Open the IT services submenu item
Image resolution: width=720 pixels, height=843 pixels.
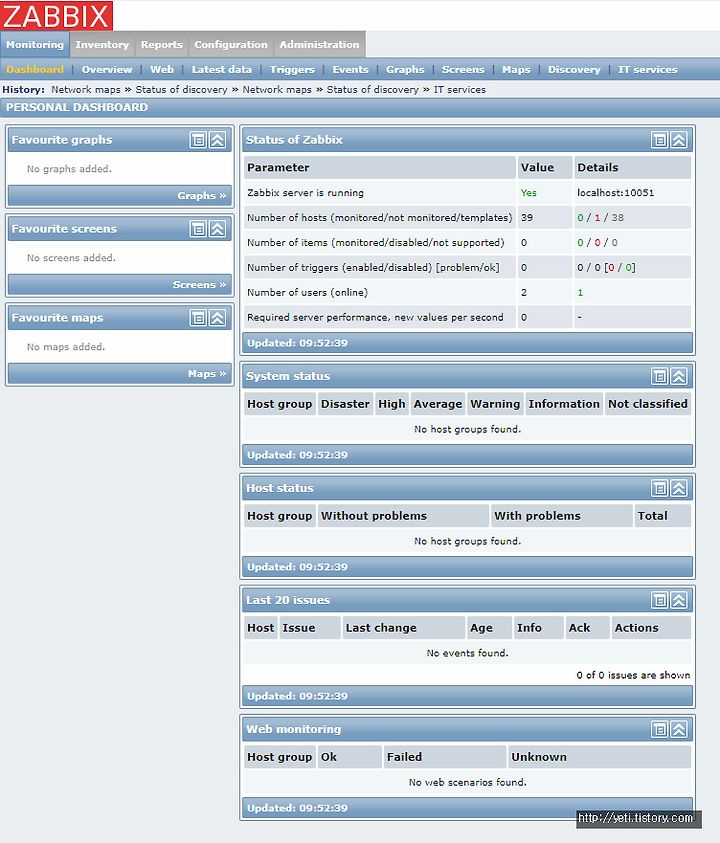coord(647,69)
